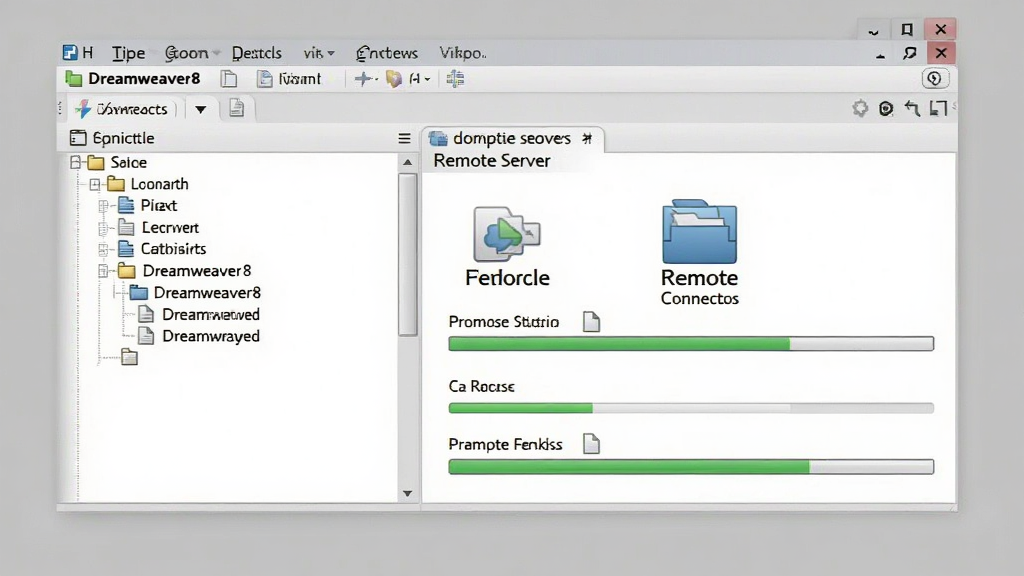Viewport: 1024px width, 576px height.
Task: Click the settings gear icon
Action: 860,108
